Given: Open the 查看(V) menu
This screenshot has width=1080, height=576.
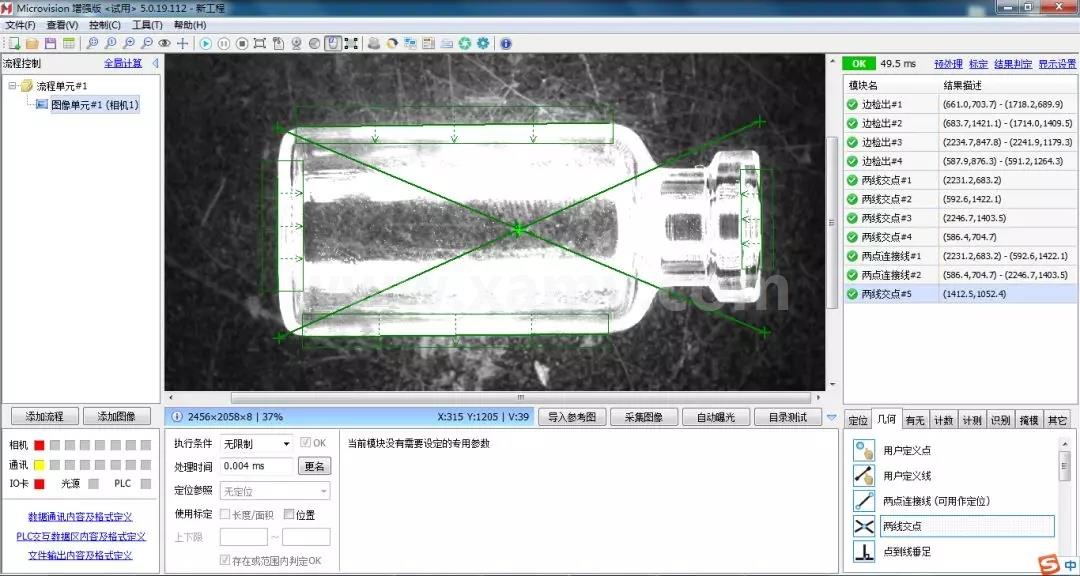Looking at the screenshot, I should tap(63, 25).
